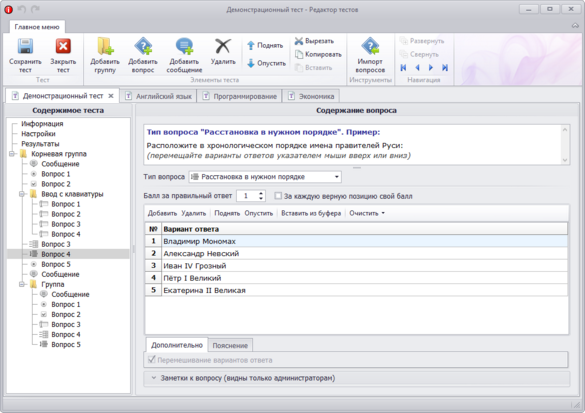Collapse the Корневая группа node

pos(12,154)
